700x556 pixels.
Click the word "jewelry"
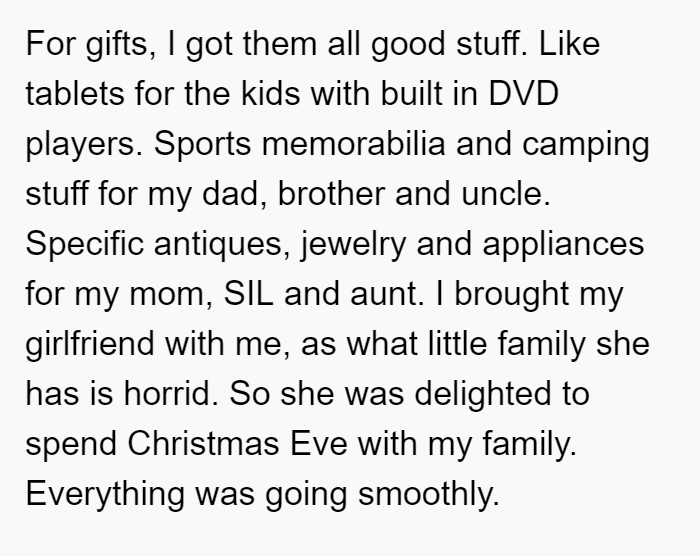coord(353,245)
